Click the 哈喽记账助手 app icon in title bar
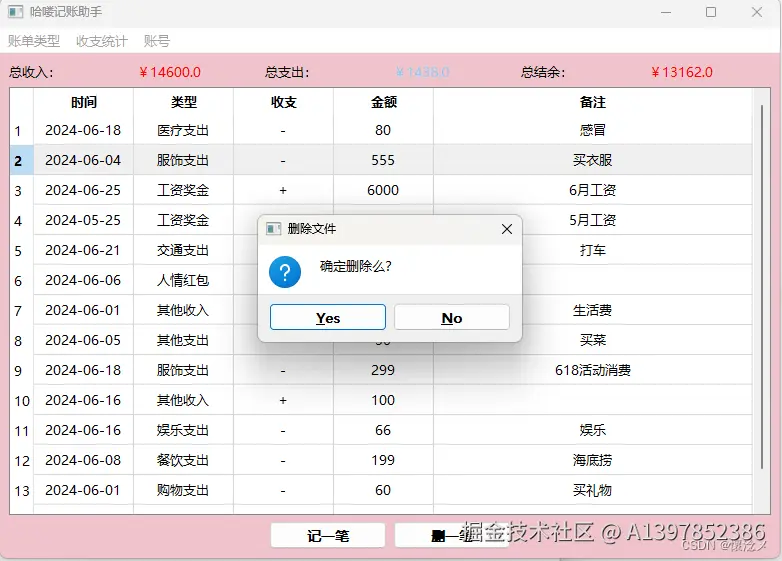The image size is (782, 561). tap(15, 12)
